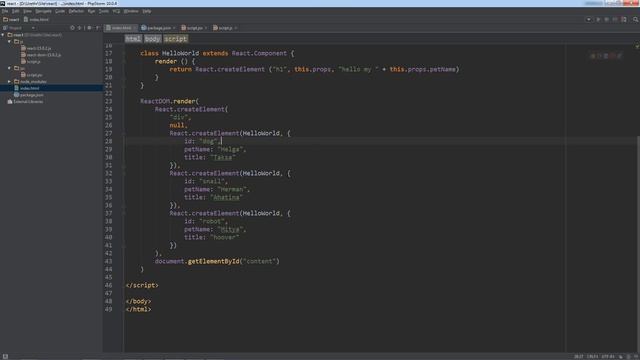Open Project panel settings gear

[x=89, y=28]
